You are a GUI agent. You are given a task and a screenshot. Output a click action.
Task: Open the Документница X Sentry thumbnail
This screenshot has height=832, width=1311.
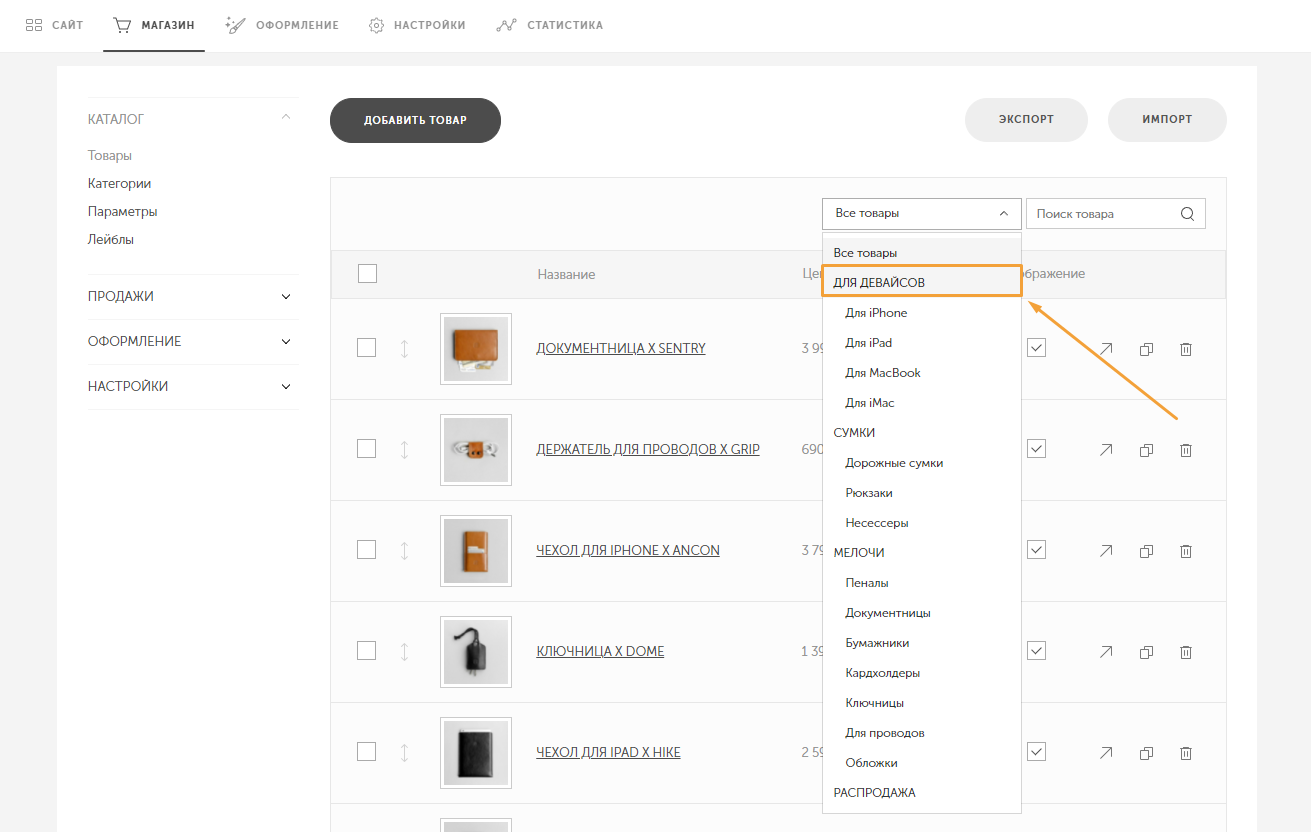point(476,349)
